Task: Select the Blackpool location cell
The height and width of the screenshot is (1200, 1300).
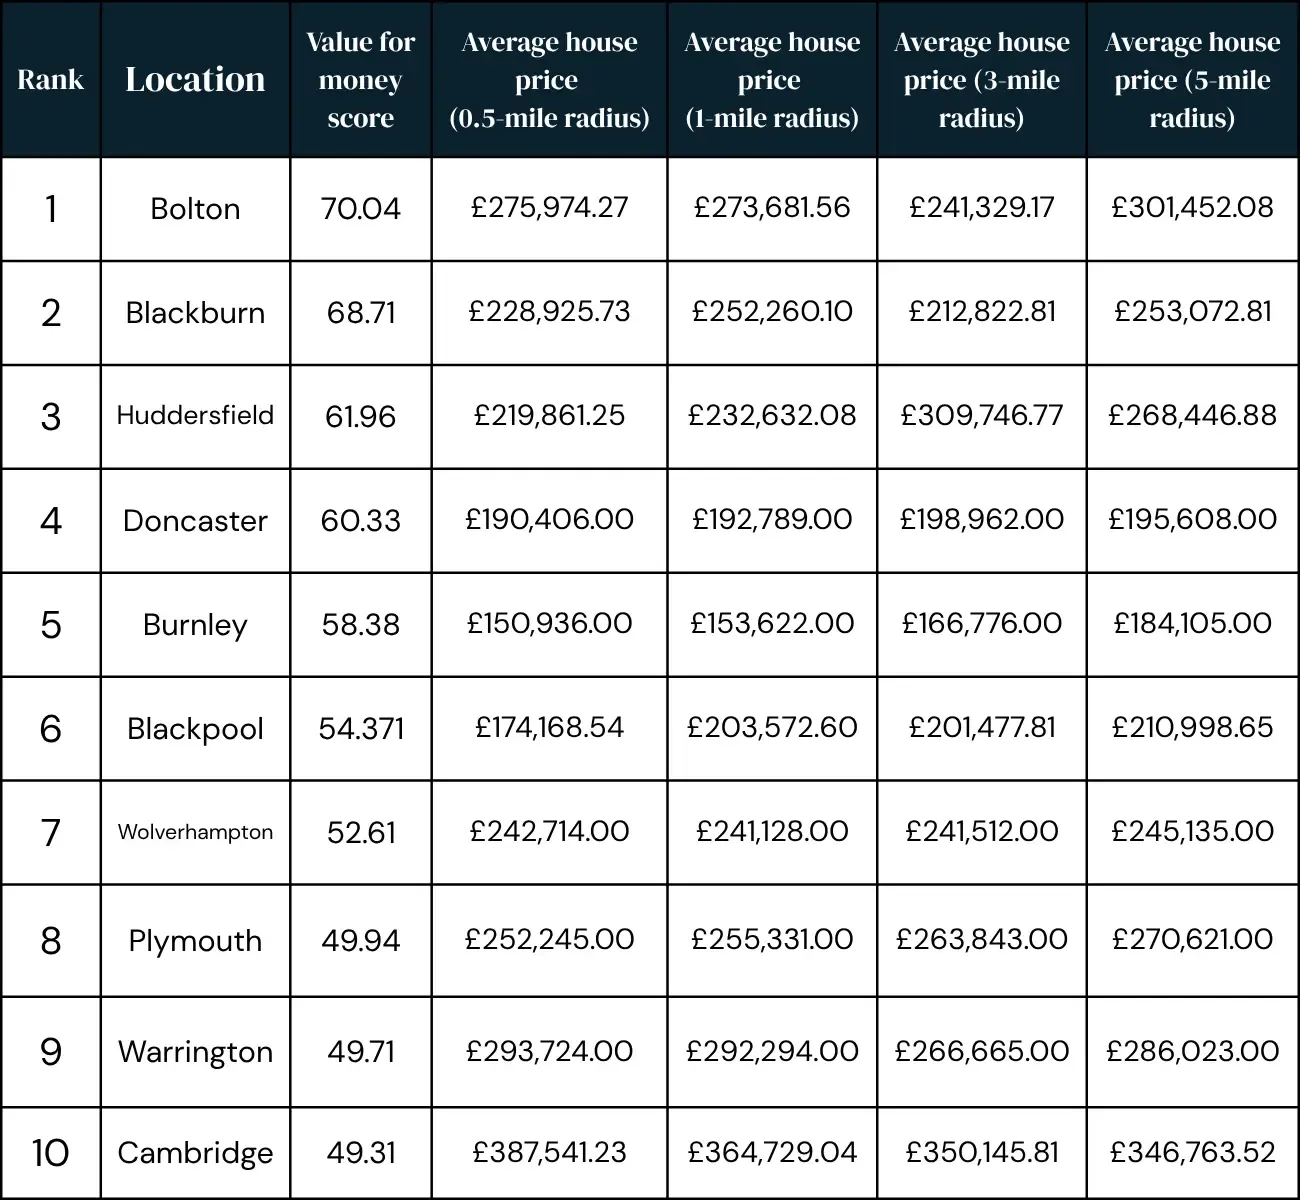Action: point(195,729)
